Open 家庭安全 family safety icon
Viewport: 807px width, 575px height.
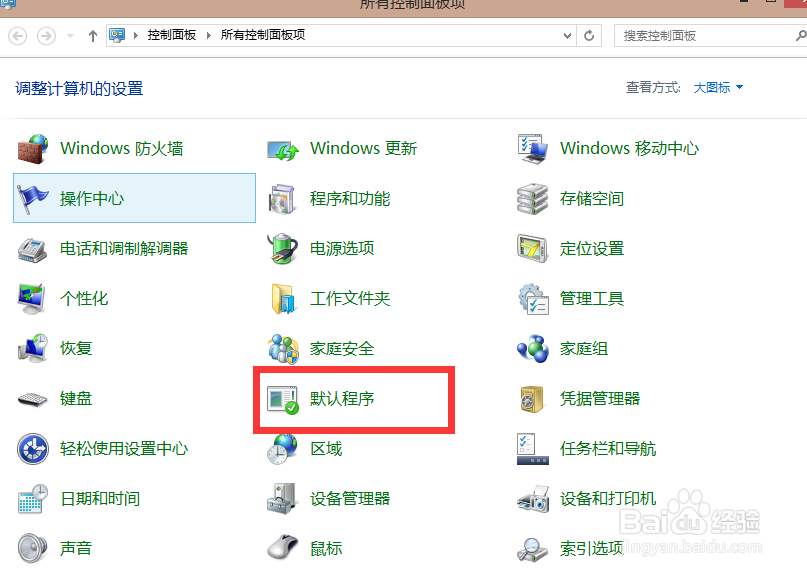[x=283, y=349]
